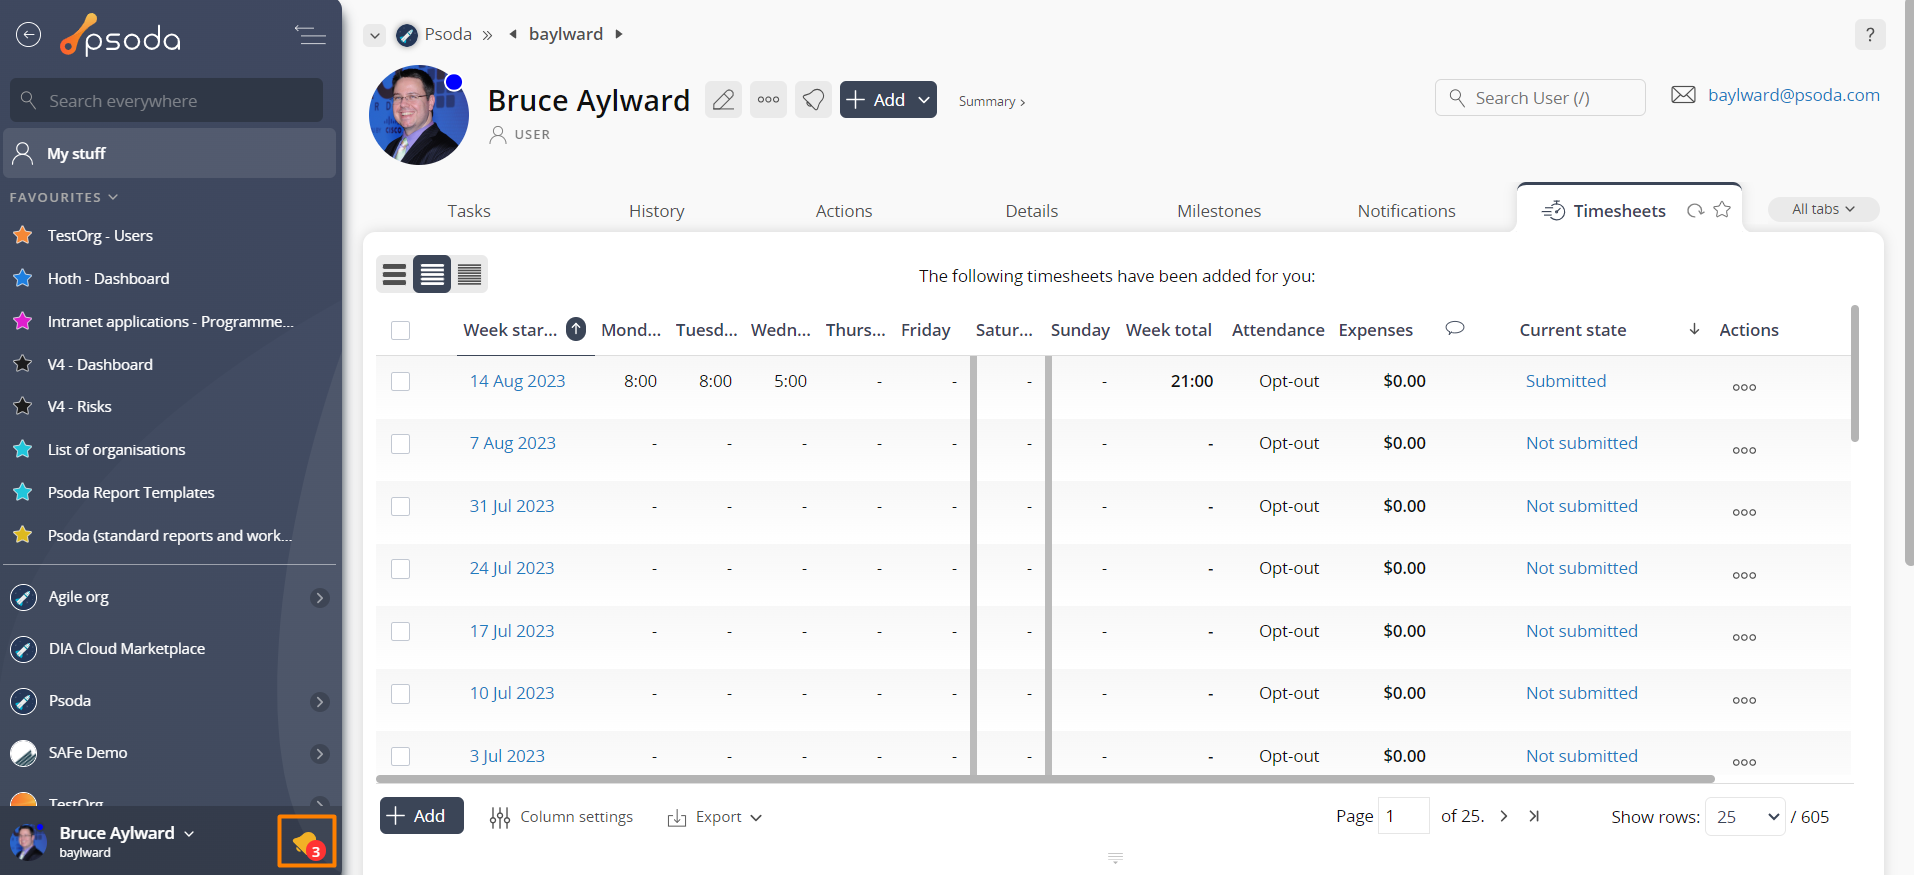Switch to the History tab
The width and height of the screenshot is (1914, 875).
point(656,211)
